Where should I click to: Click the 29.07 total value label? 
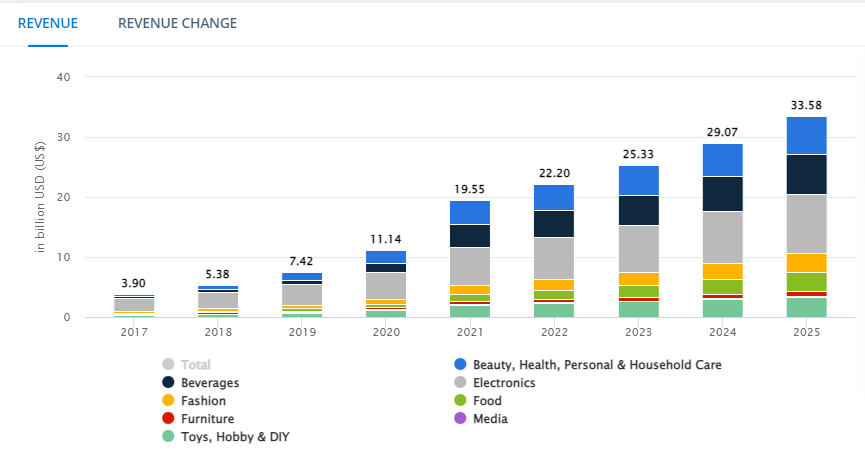723,132
